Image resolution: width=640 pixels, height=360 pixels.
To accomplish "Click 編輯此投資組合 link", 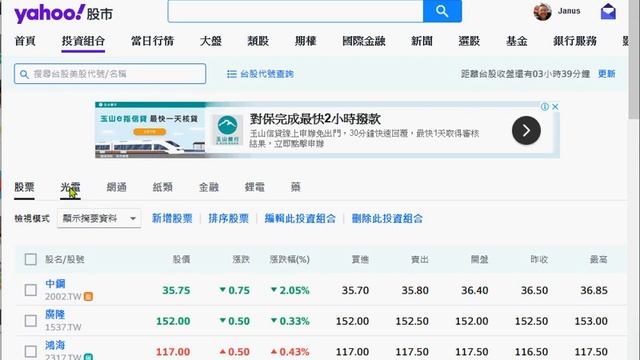I will click(x=300, y=218).
